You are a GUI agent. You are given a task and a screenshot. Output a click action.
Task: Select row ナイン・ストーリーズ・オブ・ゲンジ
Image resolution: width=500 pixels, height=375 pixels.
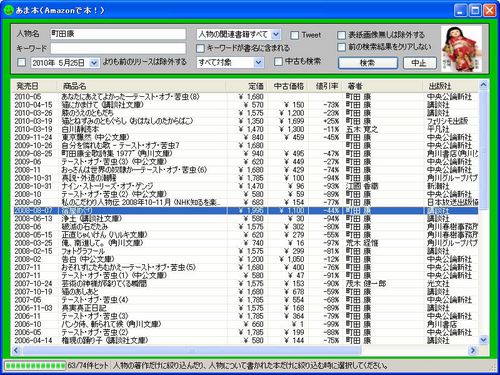click(246, 186)
